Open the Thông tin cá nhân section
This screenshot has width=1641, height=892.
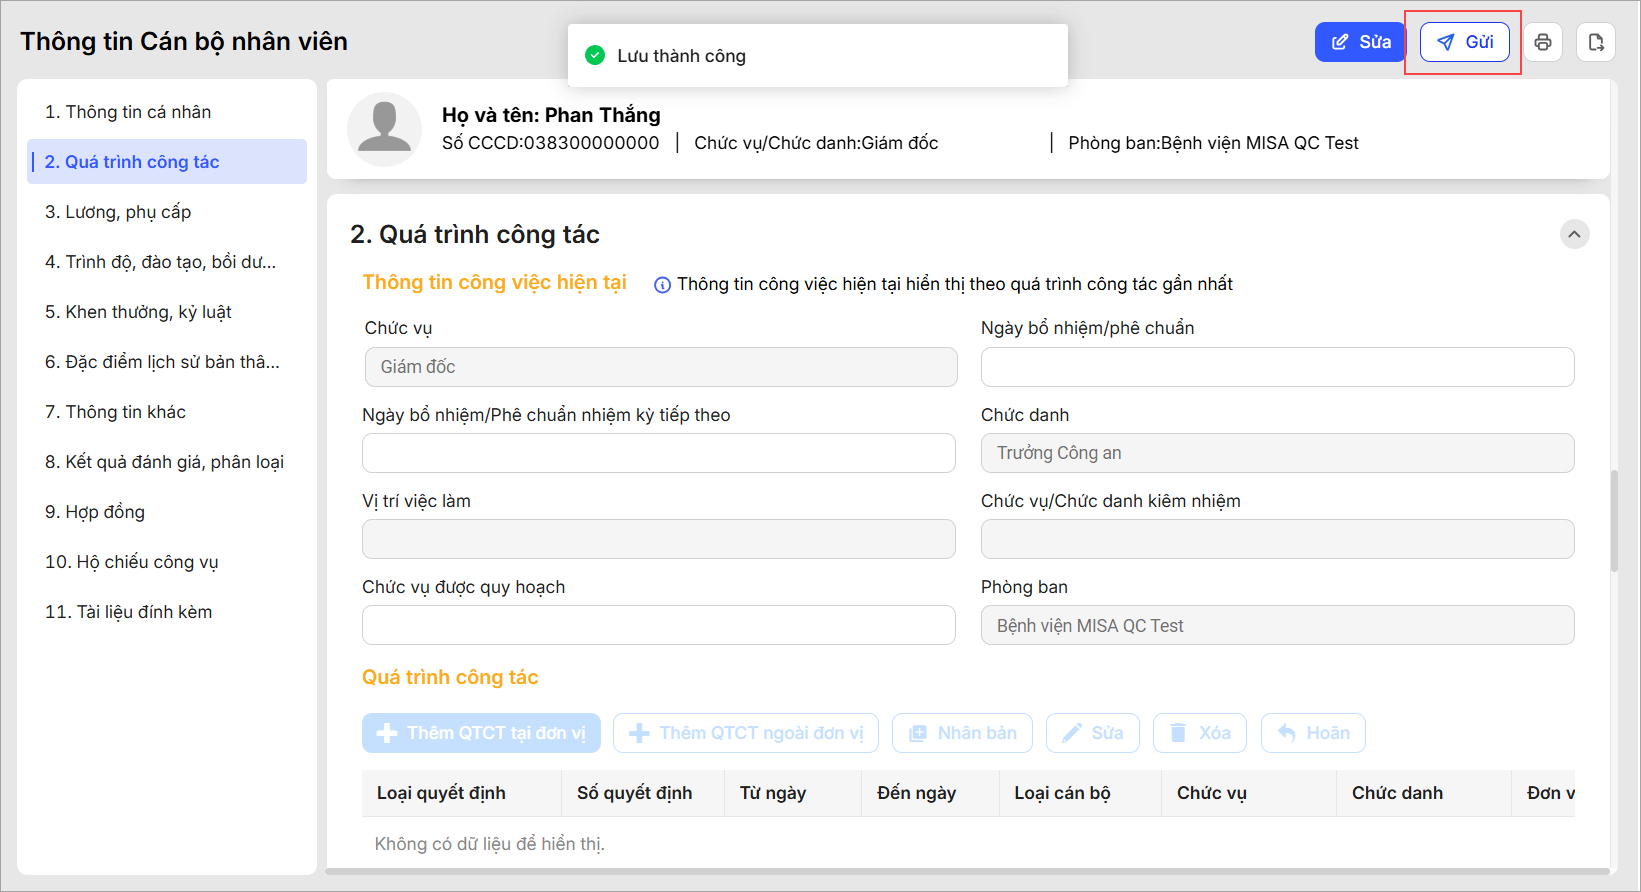click(x=128, y=112)
